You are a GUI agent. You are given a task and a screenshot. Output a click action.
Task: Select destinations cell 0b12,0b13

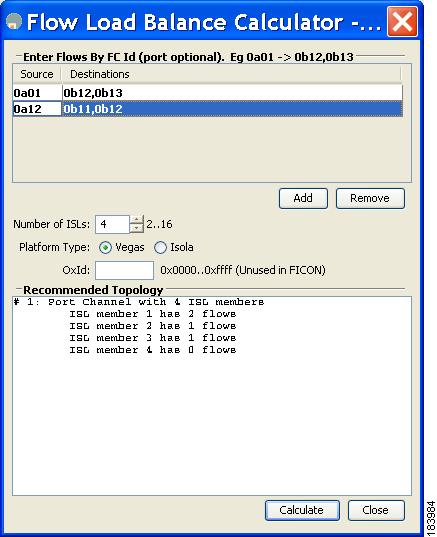point(232,93)
